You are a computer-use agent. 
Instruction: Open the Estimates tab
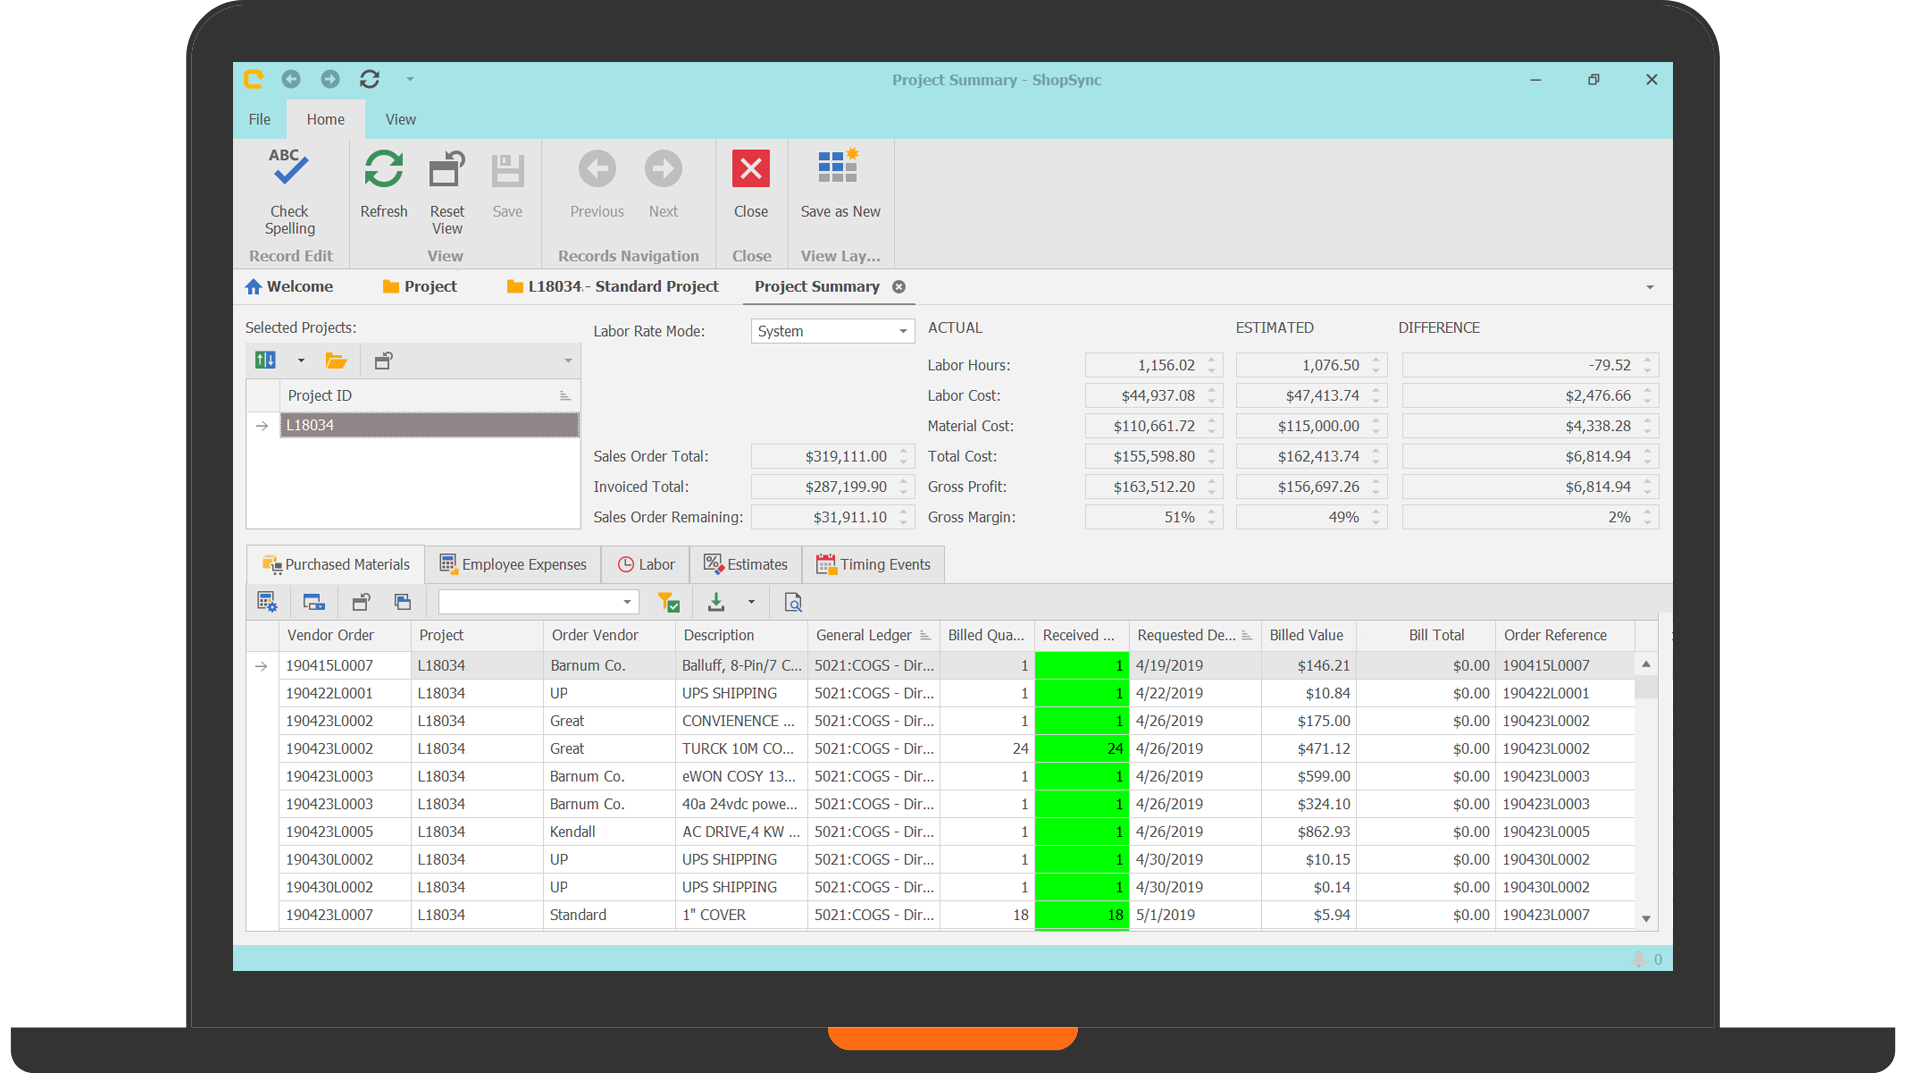745,564
